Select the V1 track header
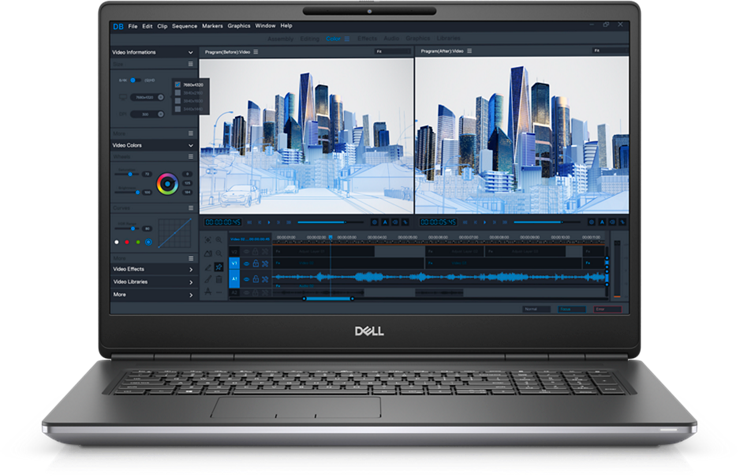This screenshot has width=738, height=476. 234,264
